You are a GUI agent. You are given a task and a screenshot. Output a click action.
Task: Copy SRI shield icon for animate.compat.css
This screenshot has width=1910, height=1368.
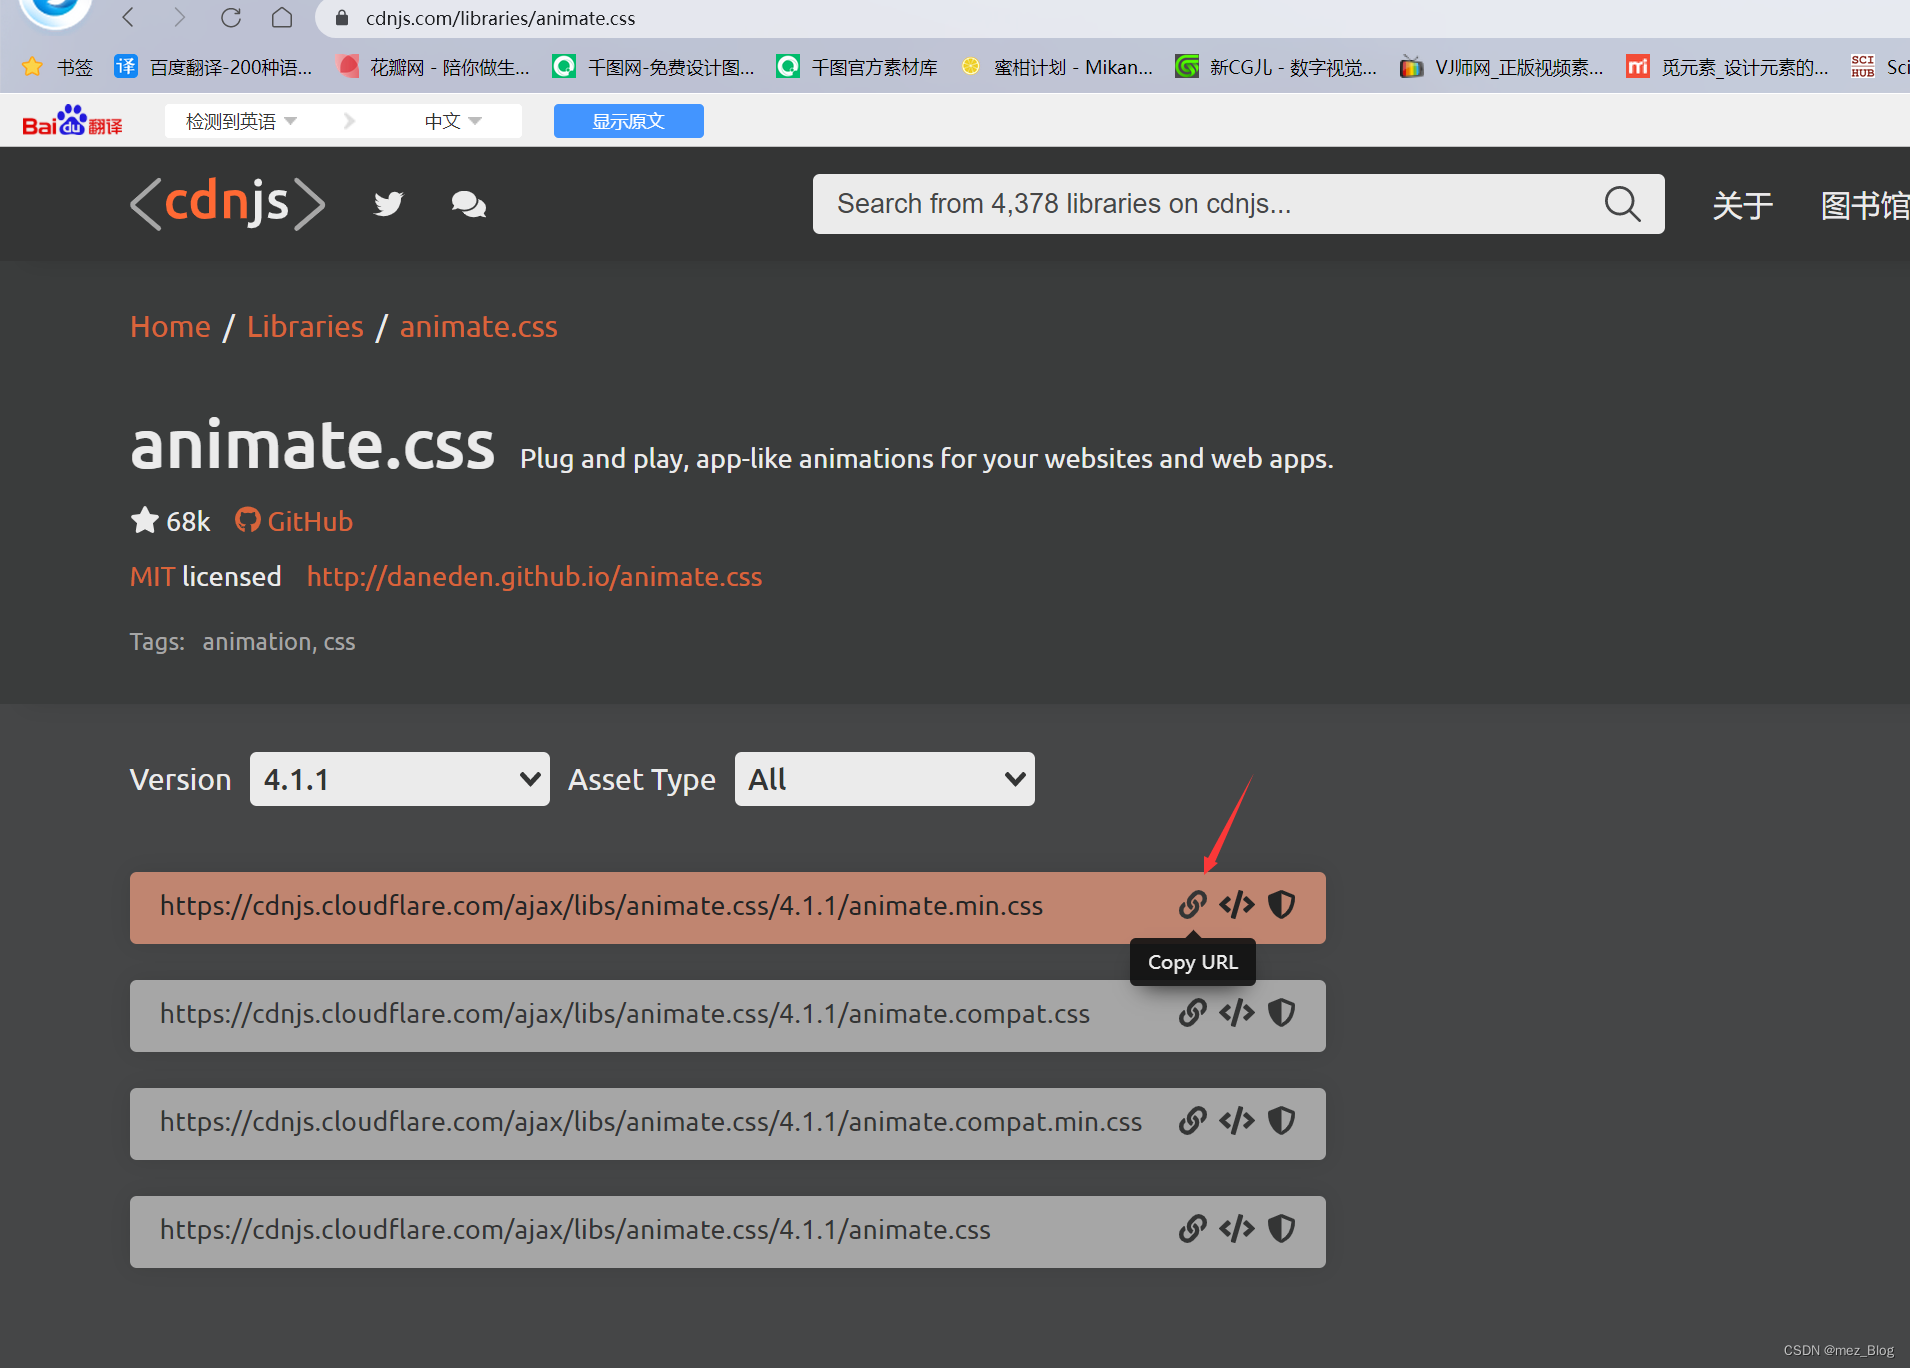(1281, 1013)
